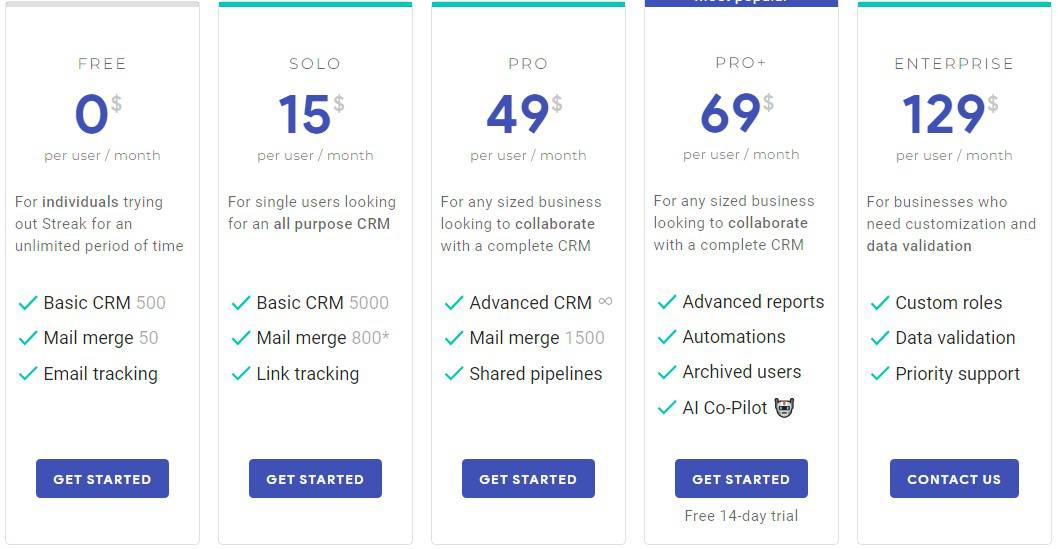Click Get Started for the Solo plan
This screenshot has height=549, width=1058.
[315, 479]
